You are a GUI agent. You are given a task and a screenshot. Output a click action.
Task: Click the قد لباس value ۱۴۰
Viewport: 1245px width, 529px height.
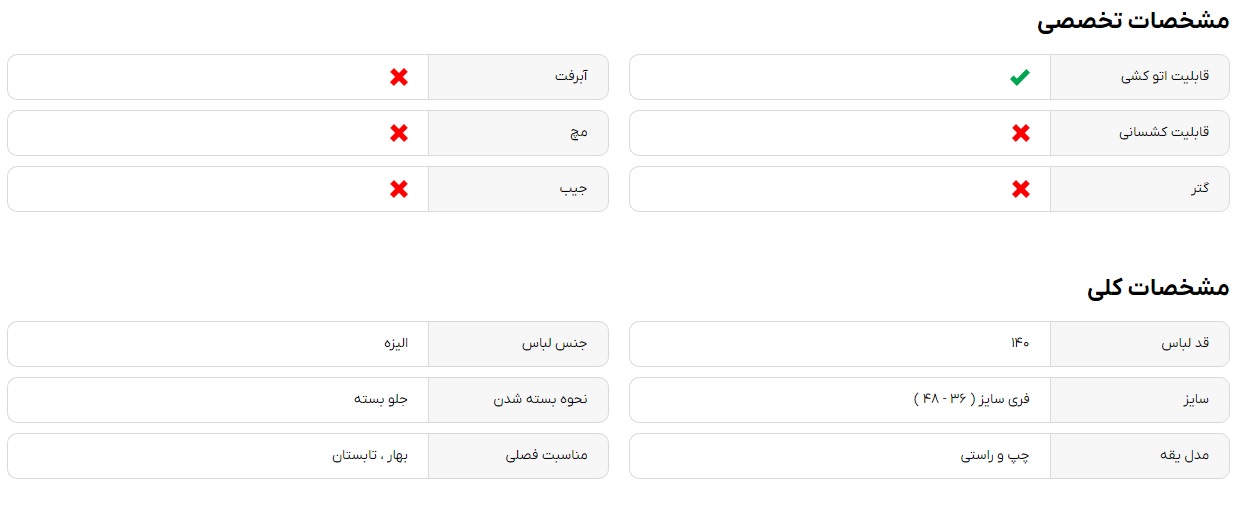1019,344
